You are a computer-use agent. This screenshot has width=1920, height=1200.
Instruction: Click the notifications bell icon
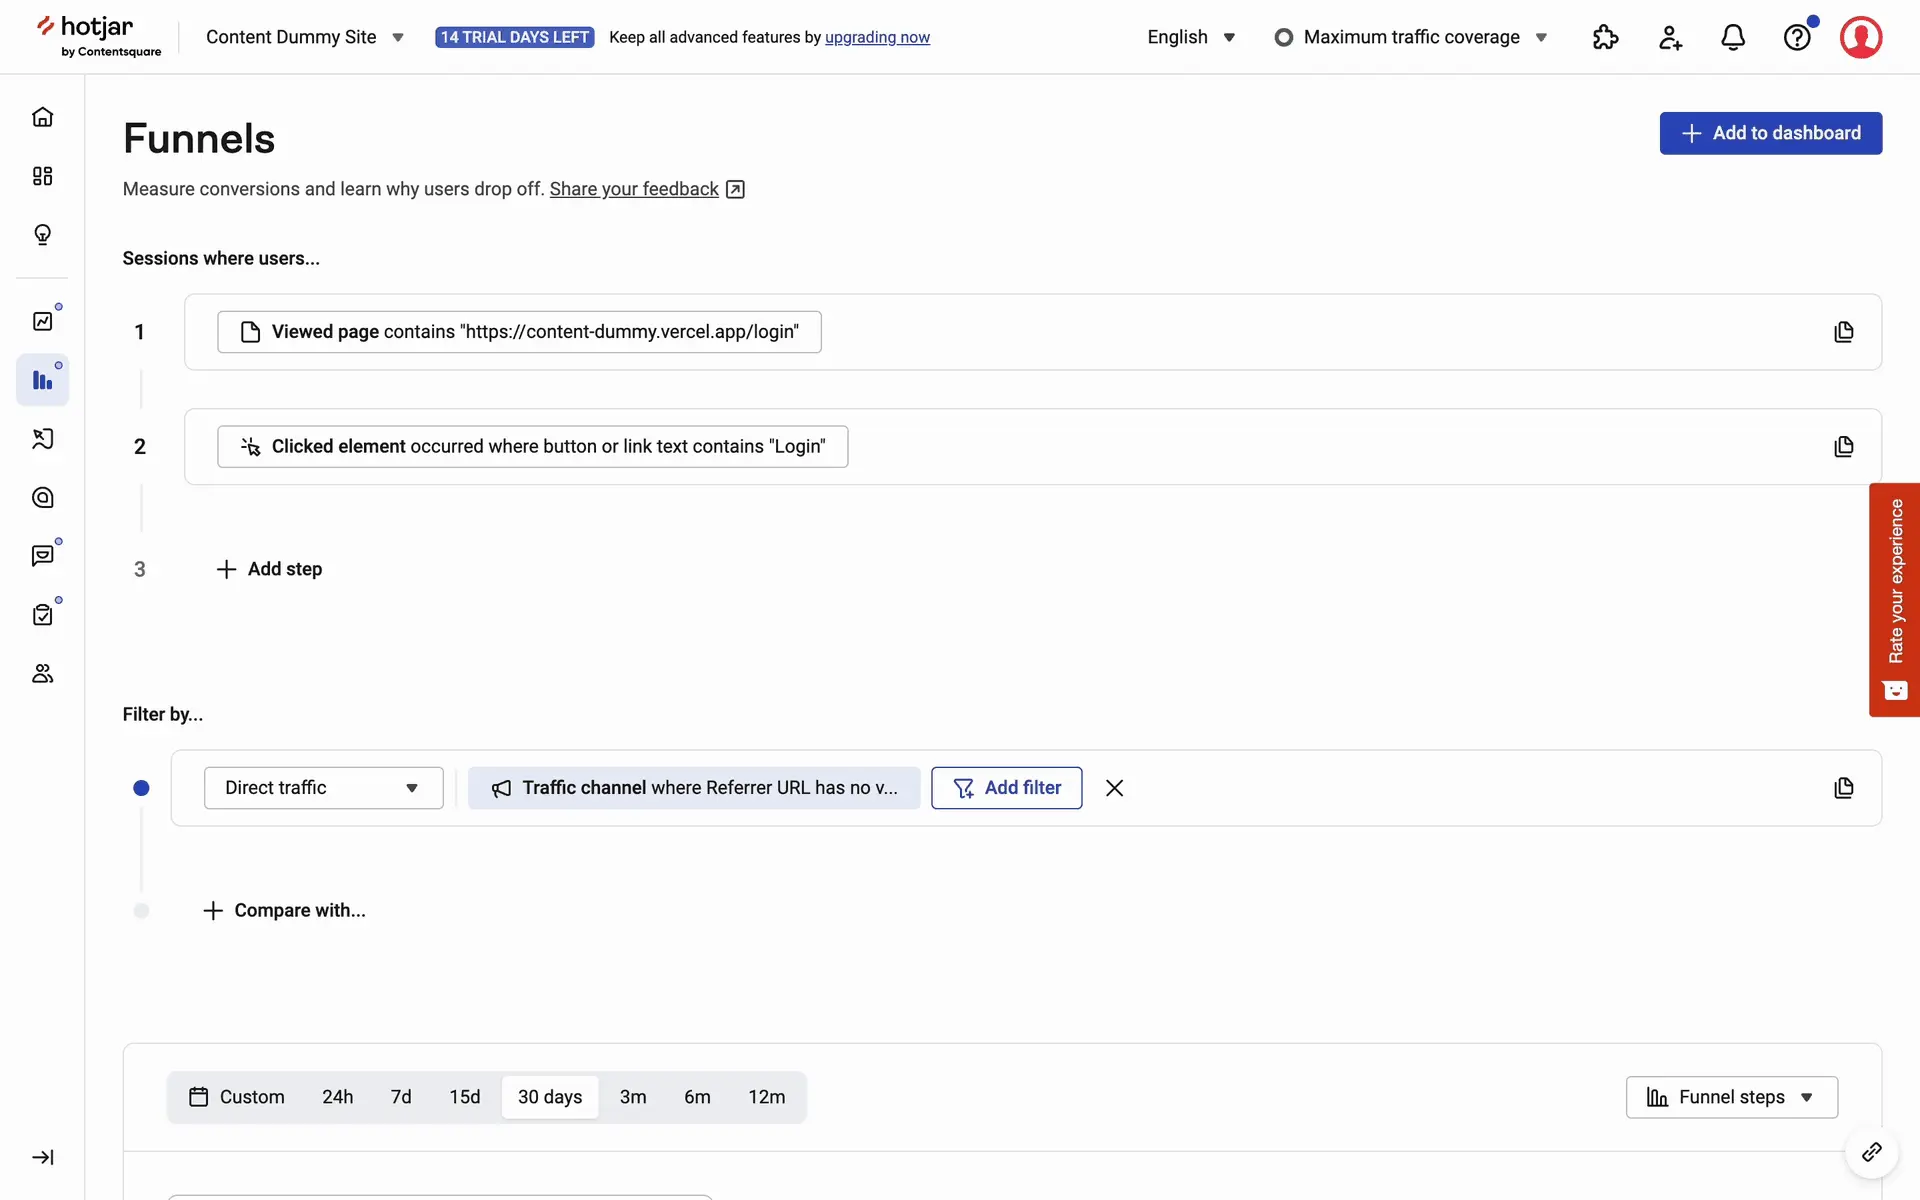[1733, 37]
